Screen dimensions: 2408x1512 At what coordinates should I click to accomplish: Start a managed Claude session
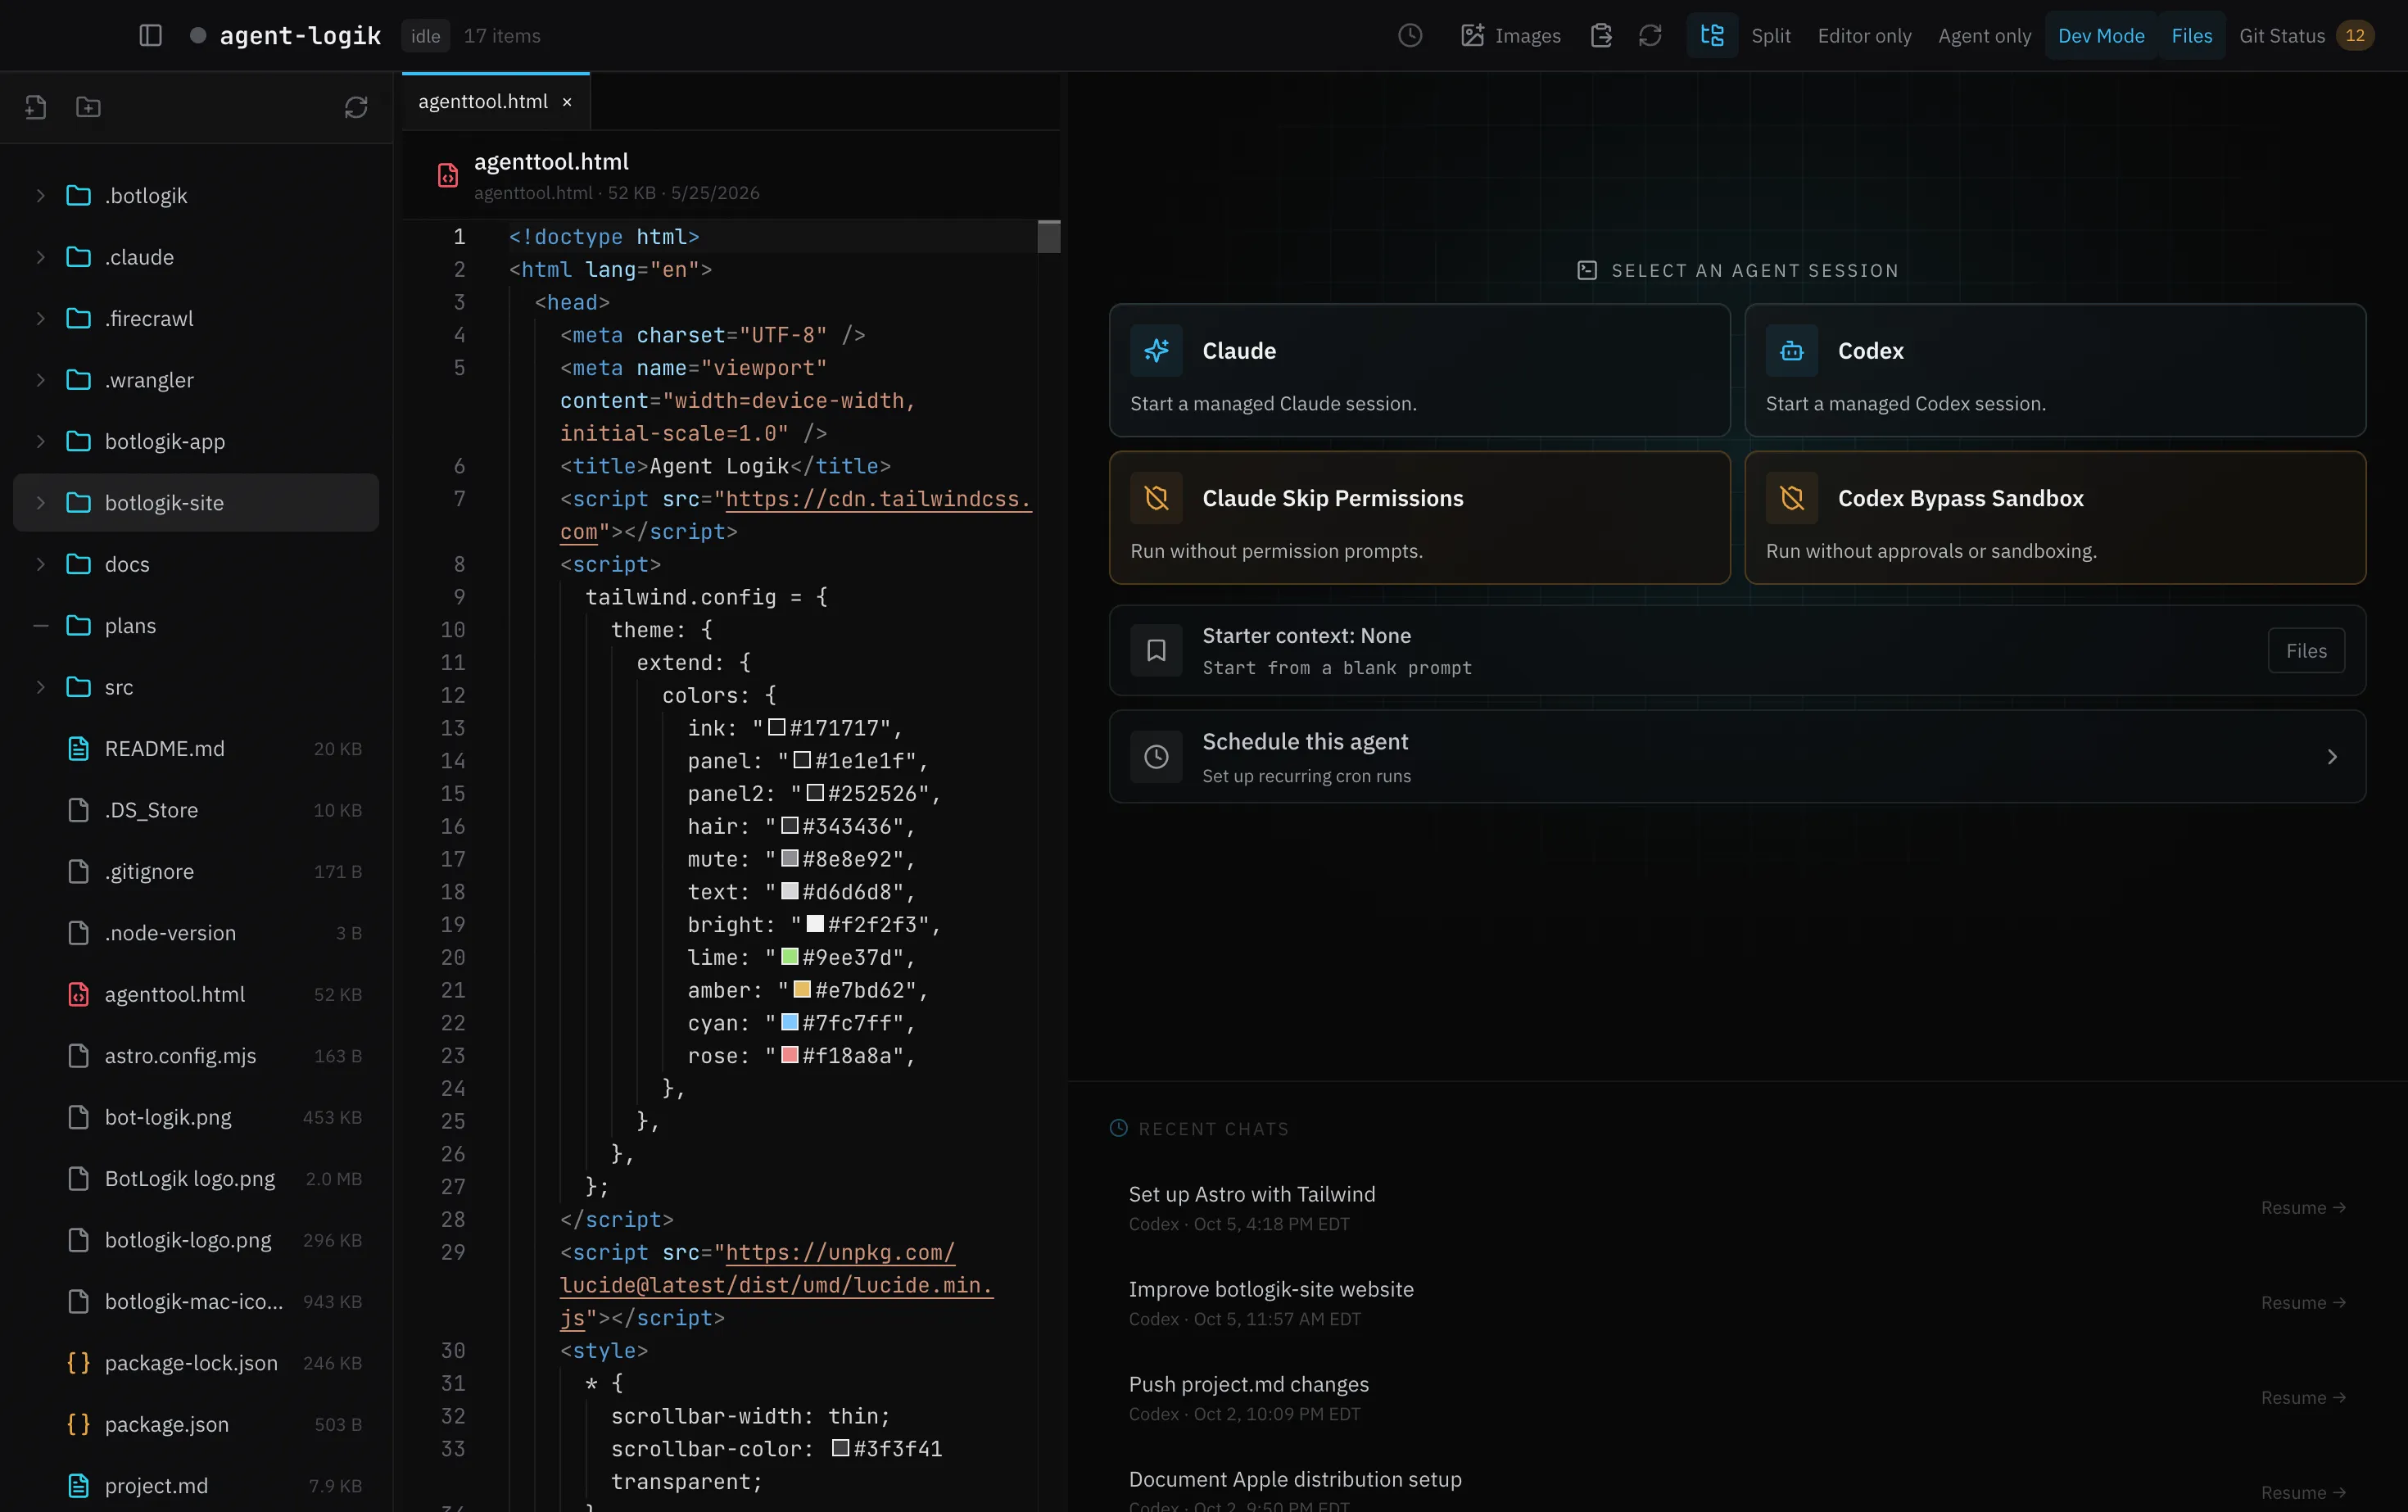coord(1419,370)
